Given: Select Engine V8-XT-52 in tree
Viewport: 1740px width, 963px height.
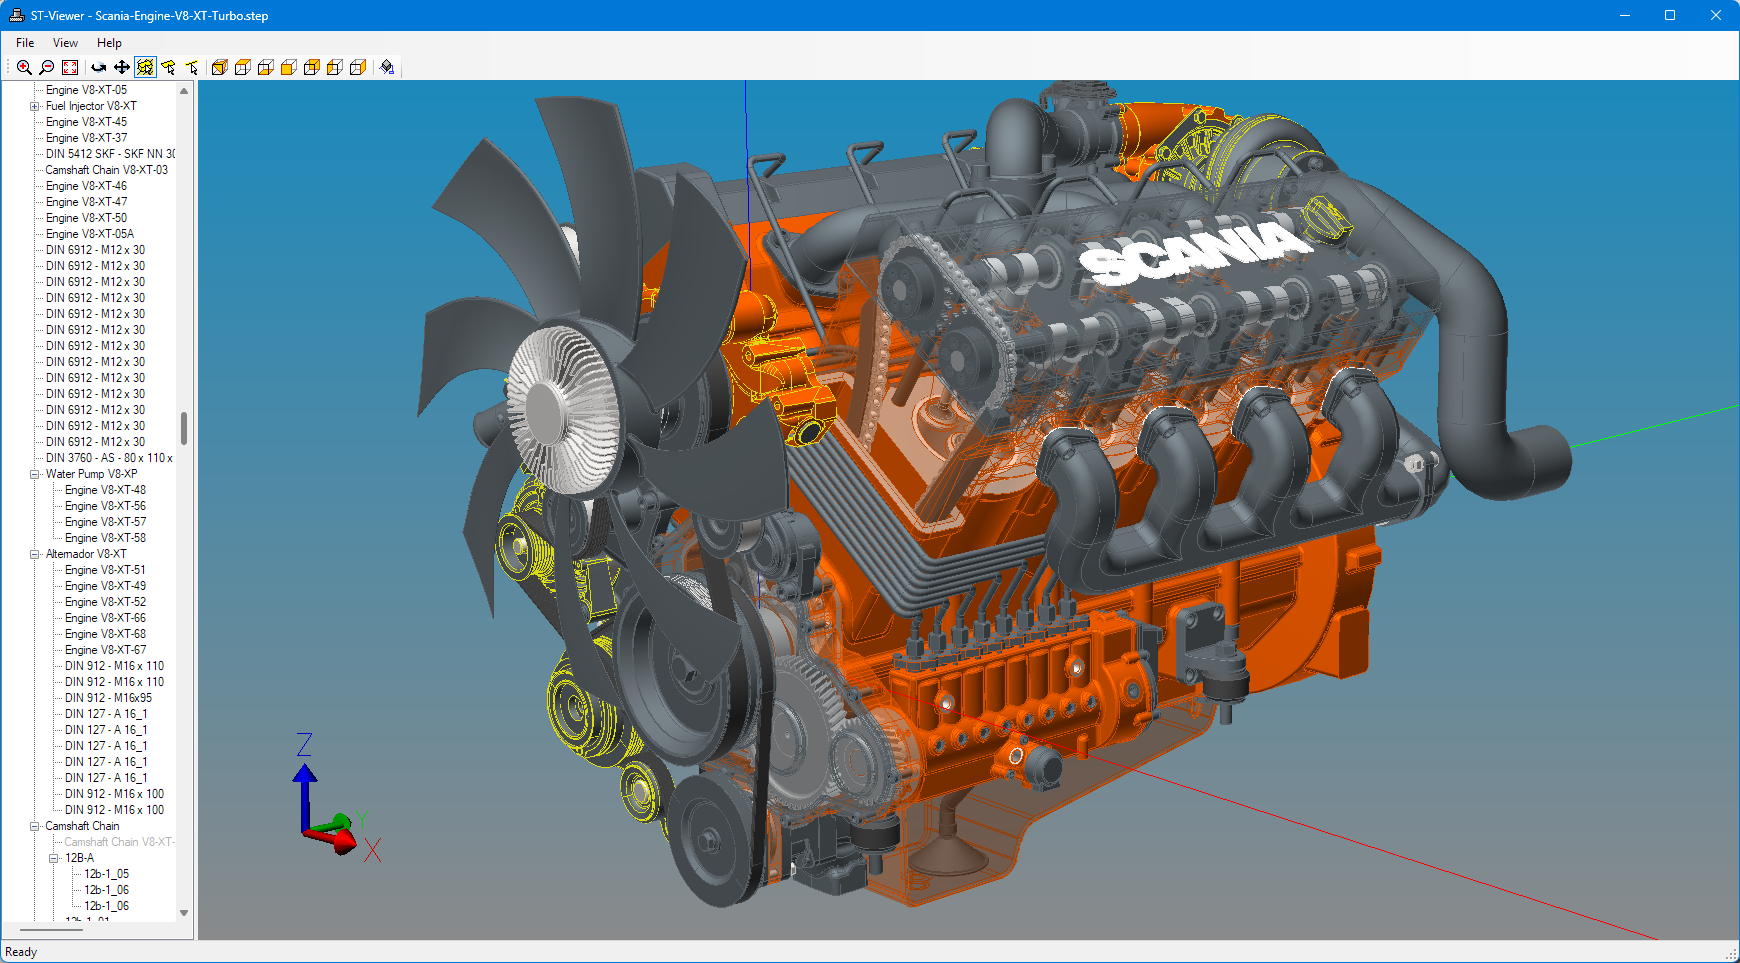Looking at the screenshot, I should point(105,602).
